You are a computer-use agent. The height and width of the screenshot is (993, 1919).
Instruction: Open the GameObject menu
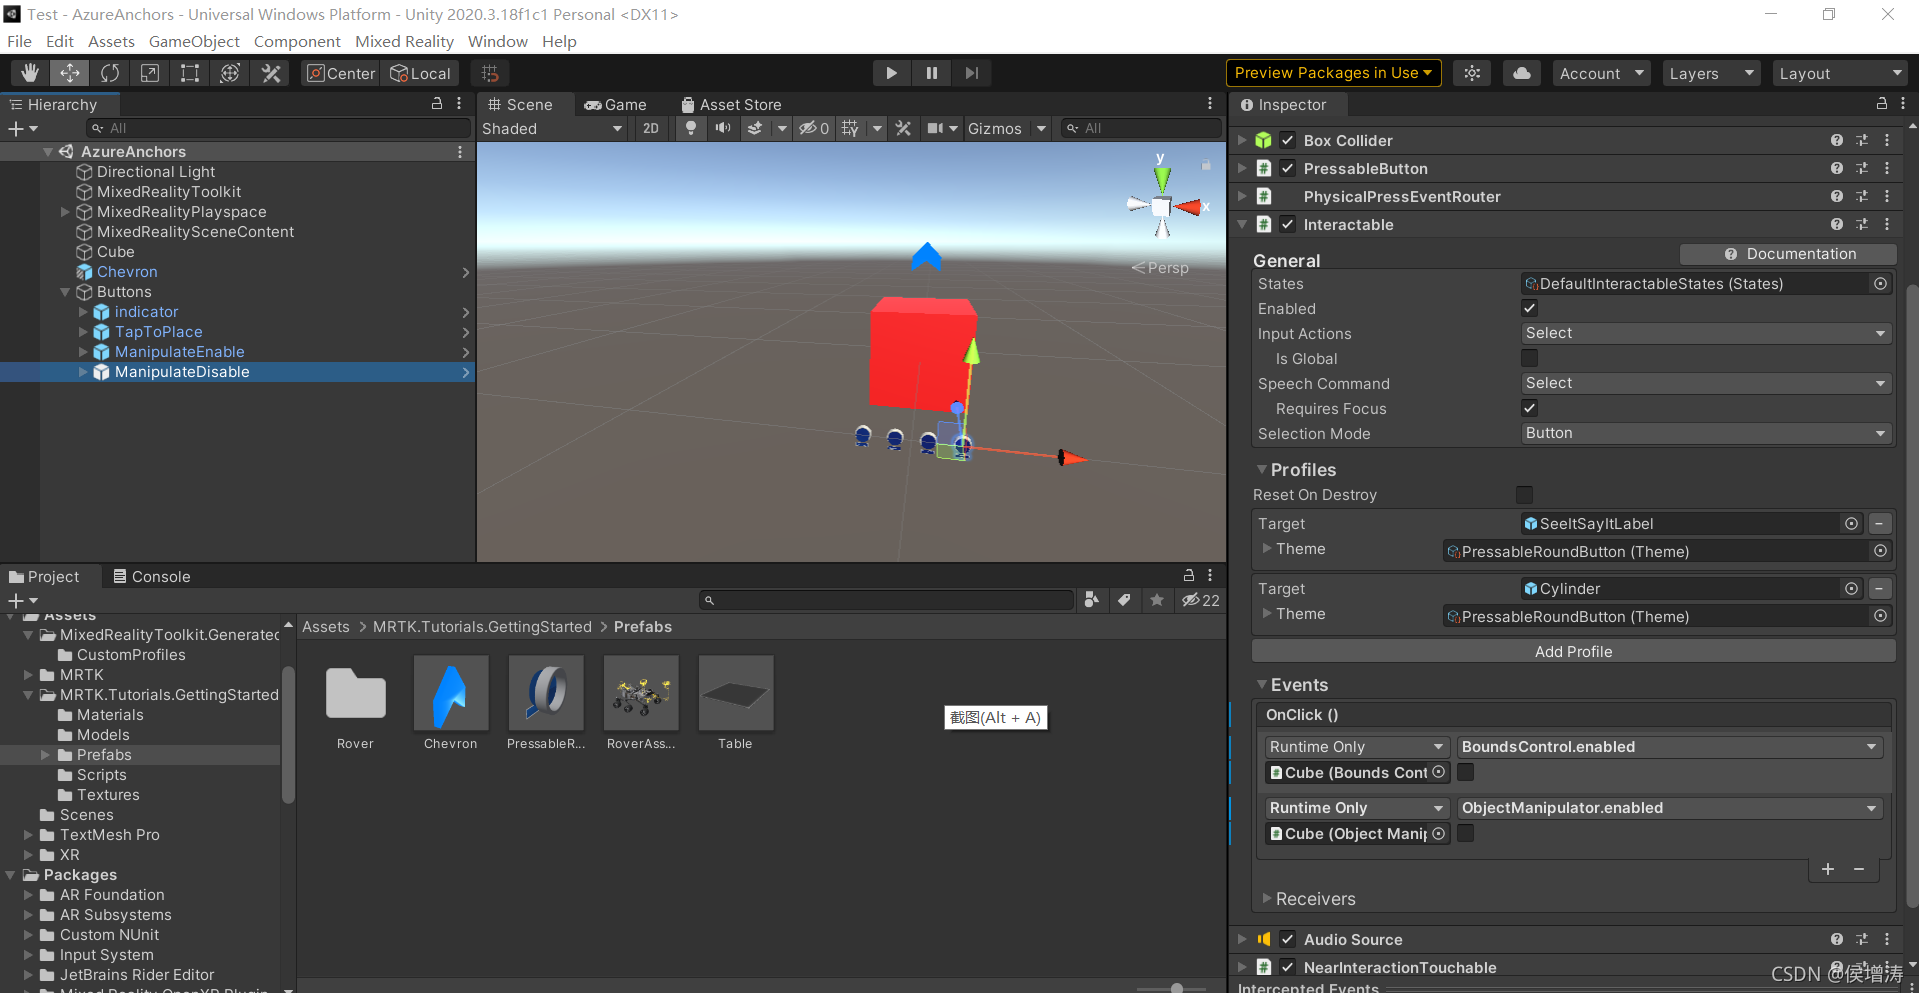[194, 41]
